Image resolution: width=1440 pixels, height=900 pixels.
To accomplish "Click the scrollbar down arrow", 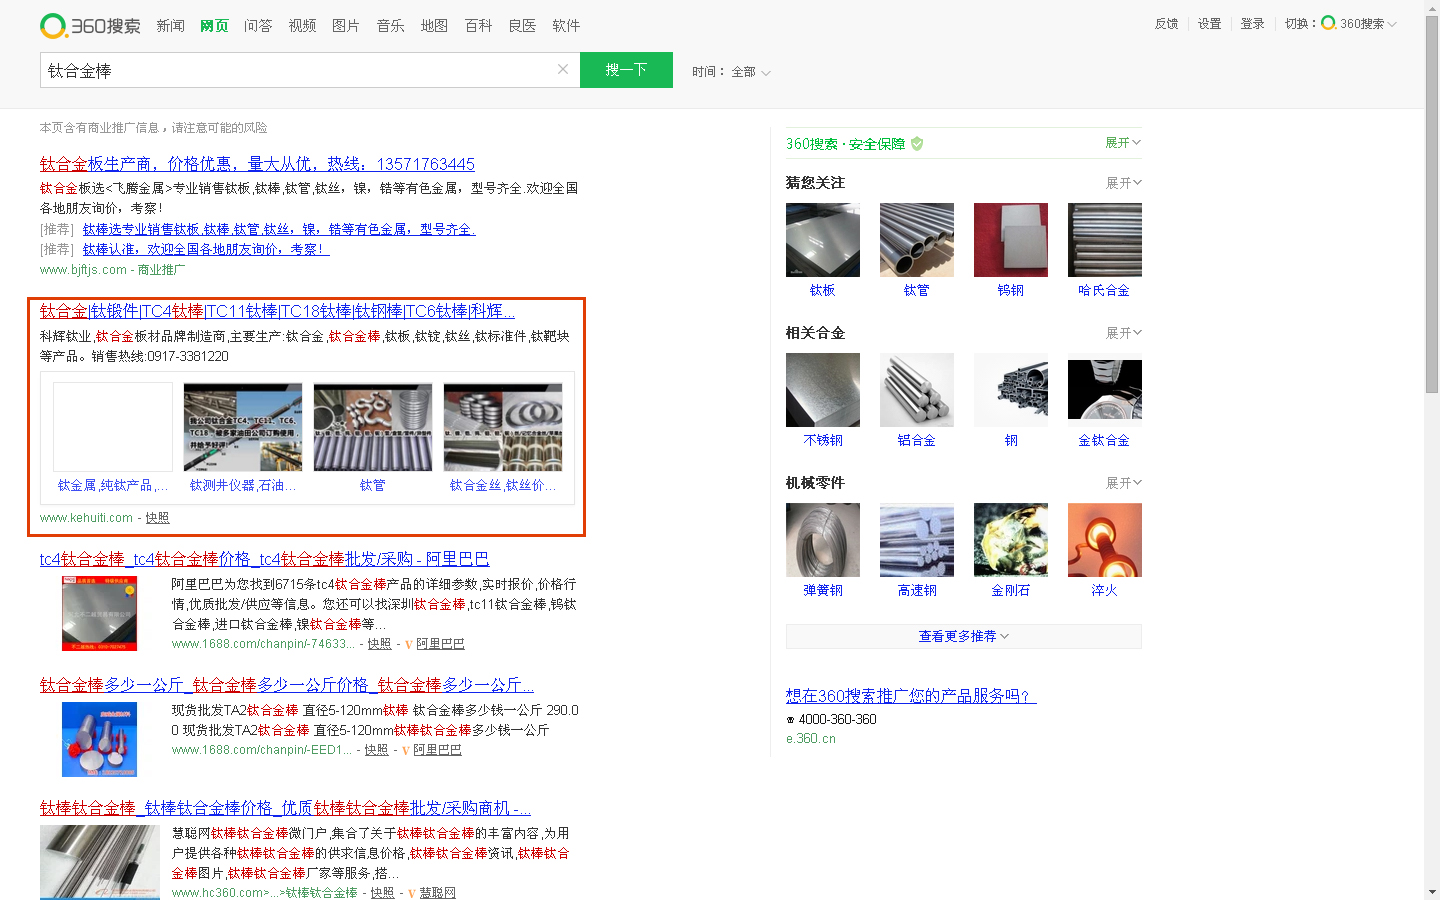I will pos(1432,892).
